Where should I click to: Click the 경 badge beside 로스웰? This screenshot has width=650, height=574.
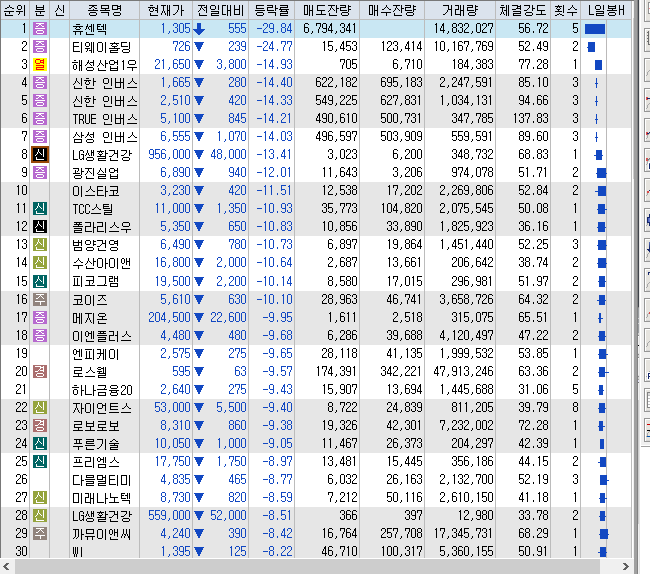(x=40, y=371)
